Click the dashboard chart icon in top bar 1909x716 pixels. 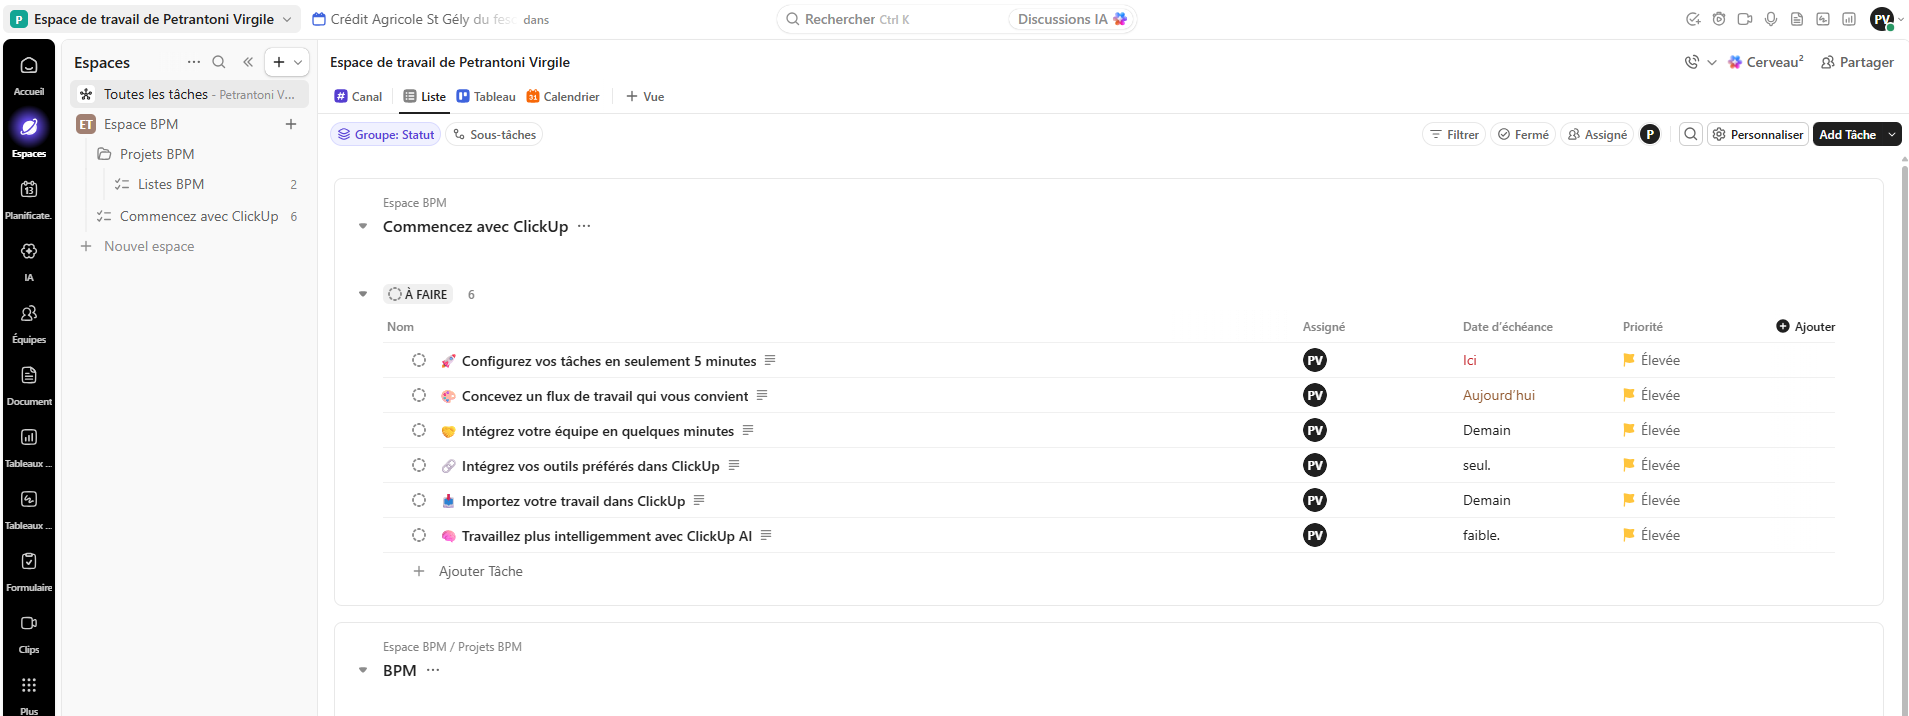(x=1849, y=19)
